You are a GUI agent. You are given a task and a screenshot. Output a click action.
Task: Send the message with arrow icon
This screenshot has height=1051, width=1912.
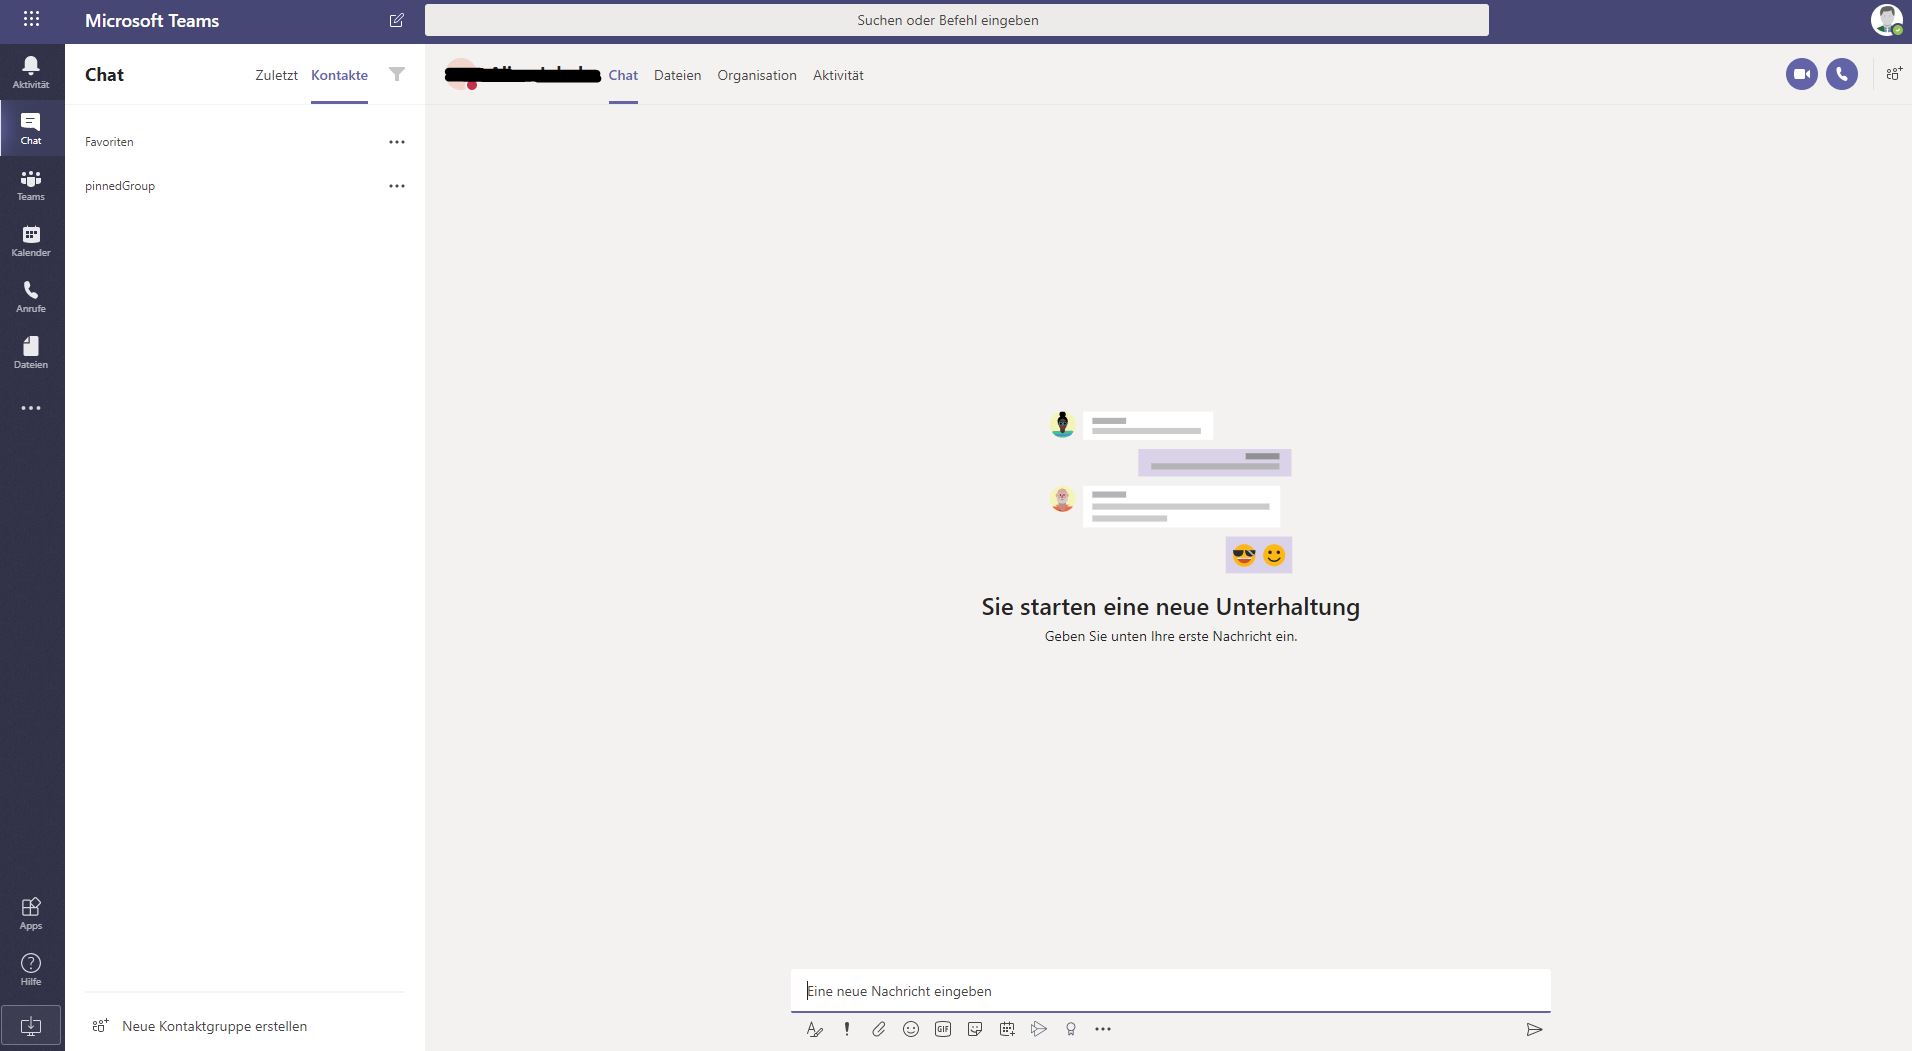point(1534,1029)
